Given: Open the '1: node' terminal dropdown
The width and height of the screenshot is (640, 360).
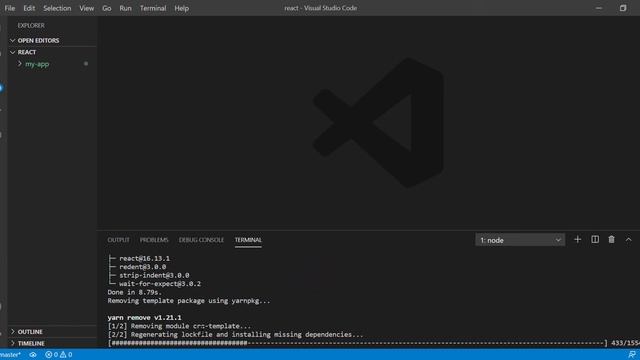Looking at the screenshot, I should (520, 240).
